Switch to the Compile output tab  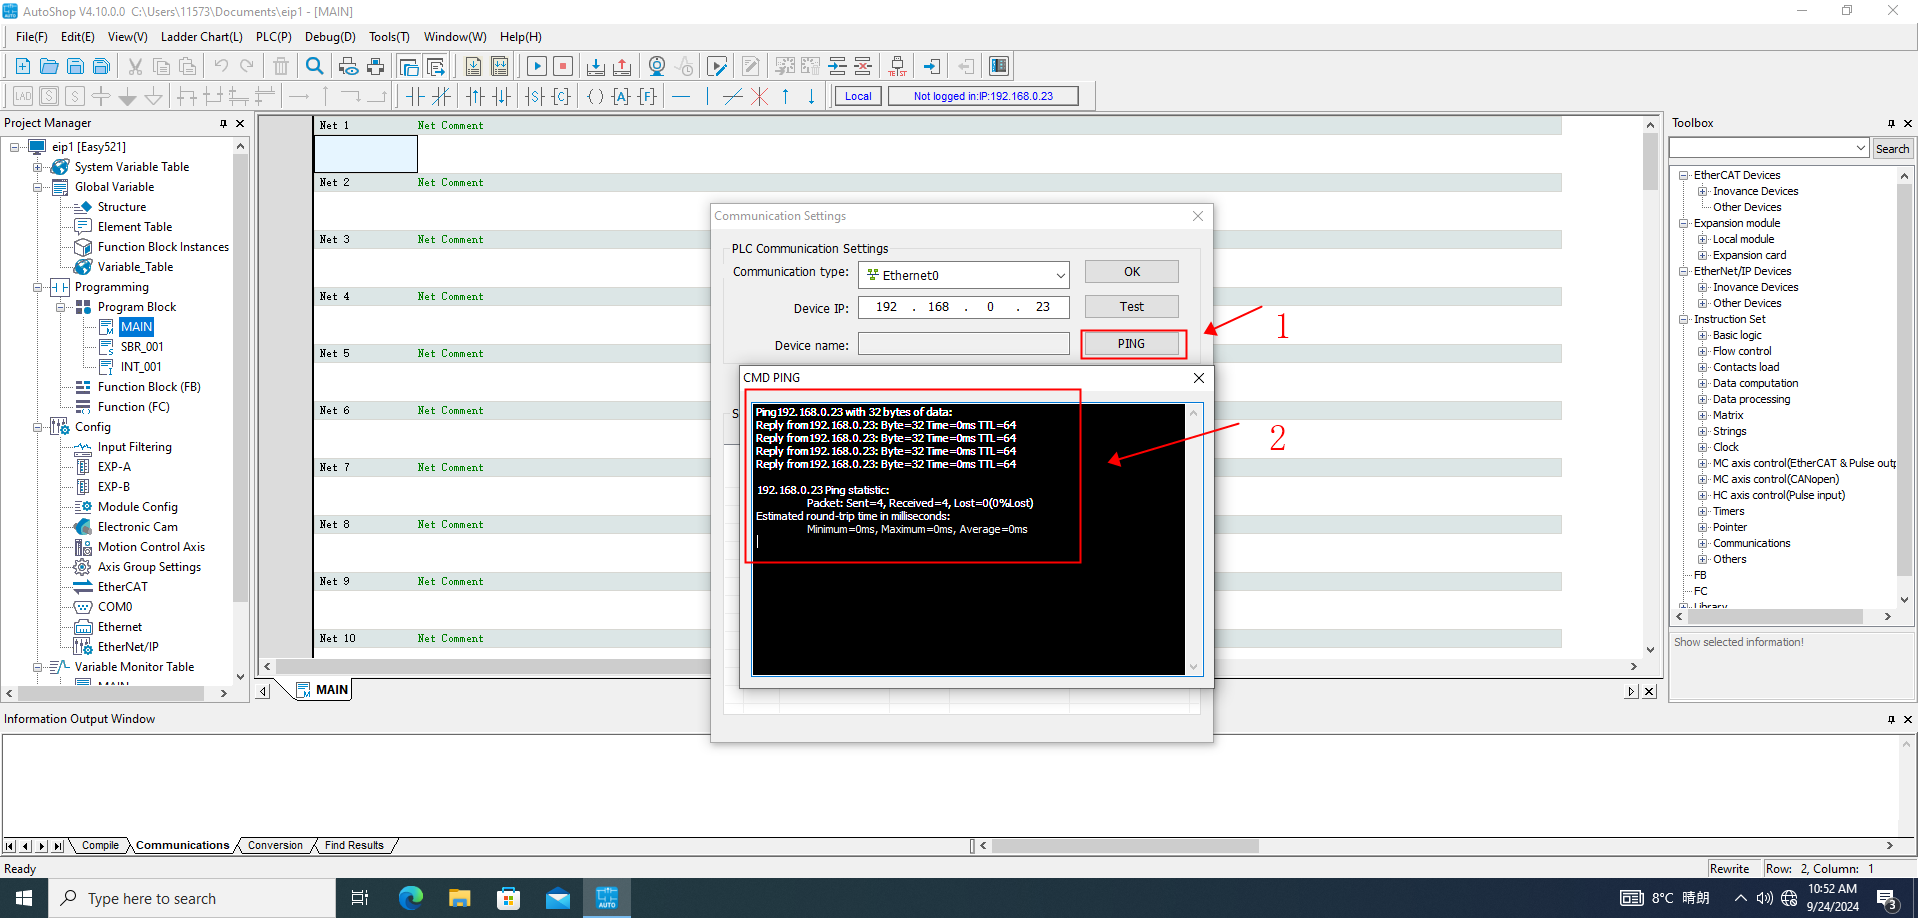click(100, 845)
